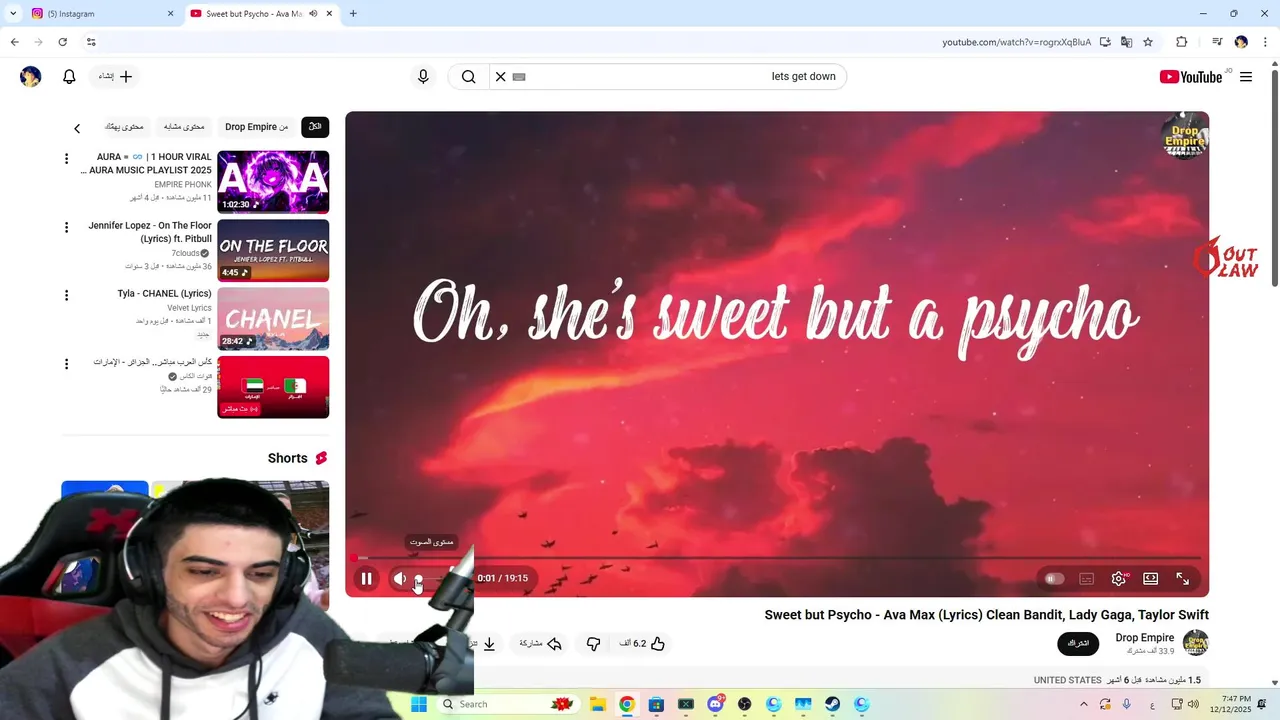The width and height of the screenshot is (1280, 720).
Task: Open the live Arab Cup match thumbnail
Action: coord(273,387)
